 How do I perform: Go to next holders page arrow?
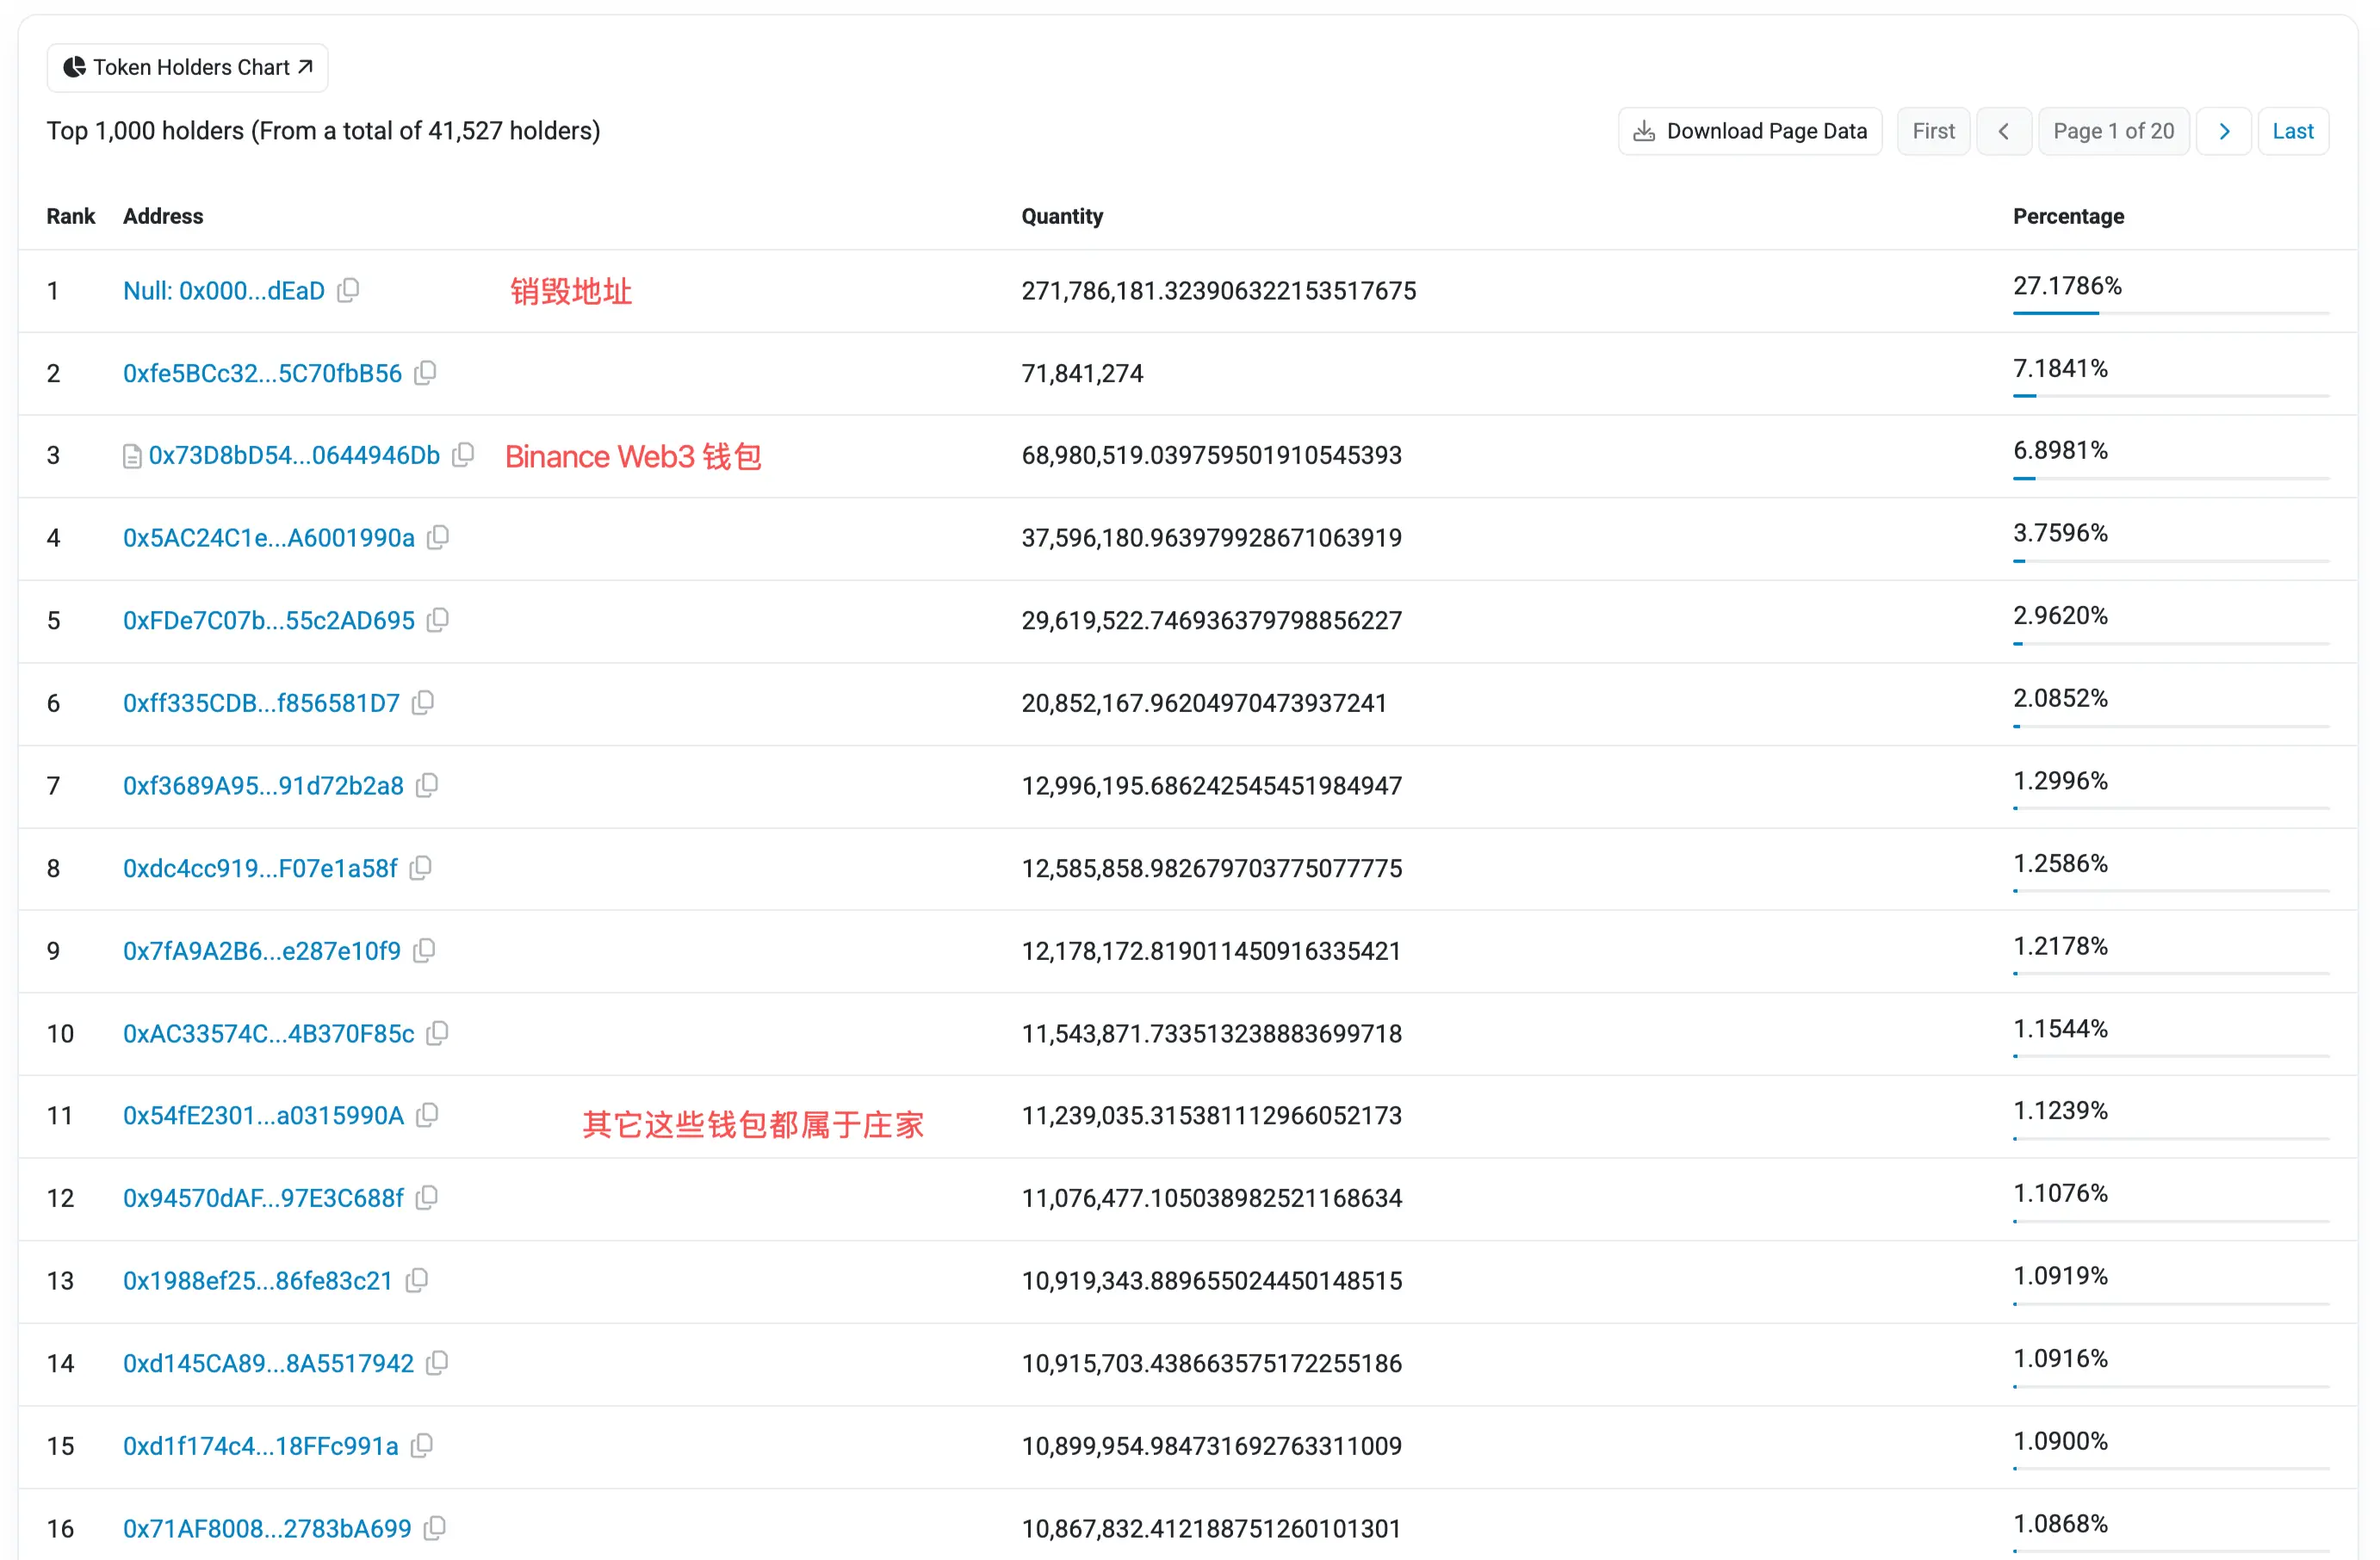tap(2224, 131)
